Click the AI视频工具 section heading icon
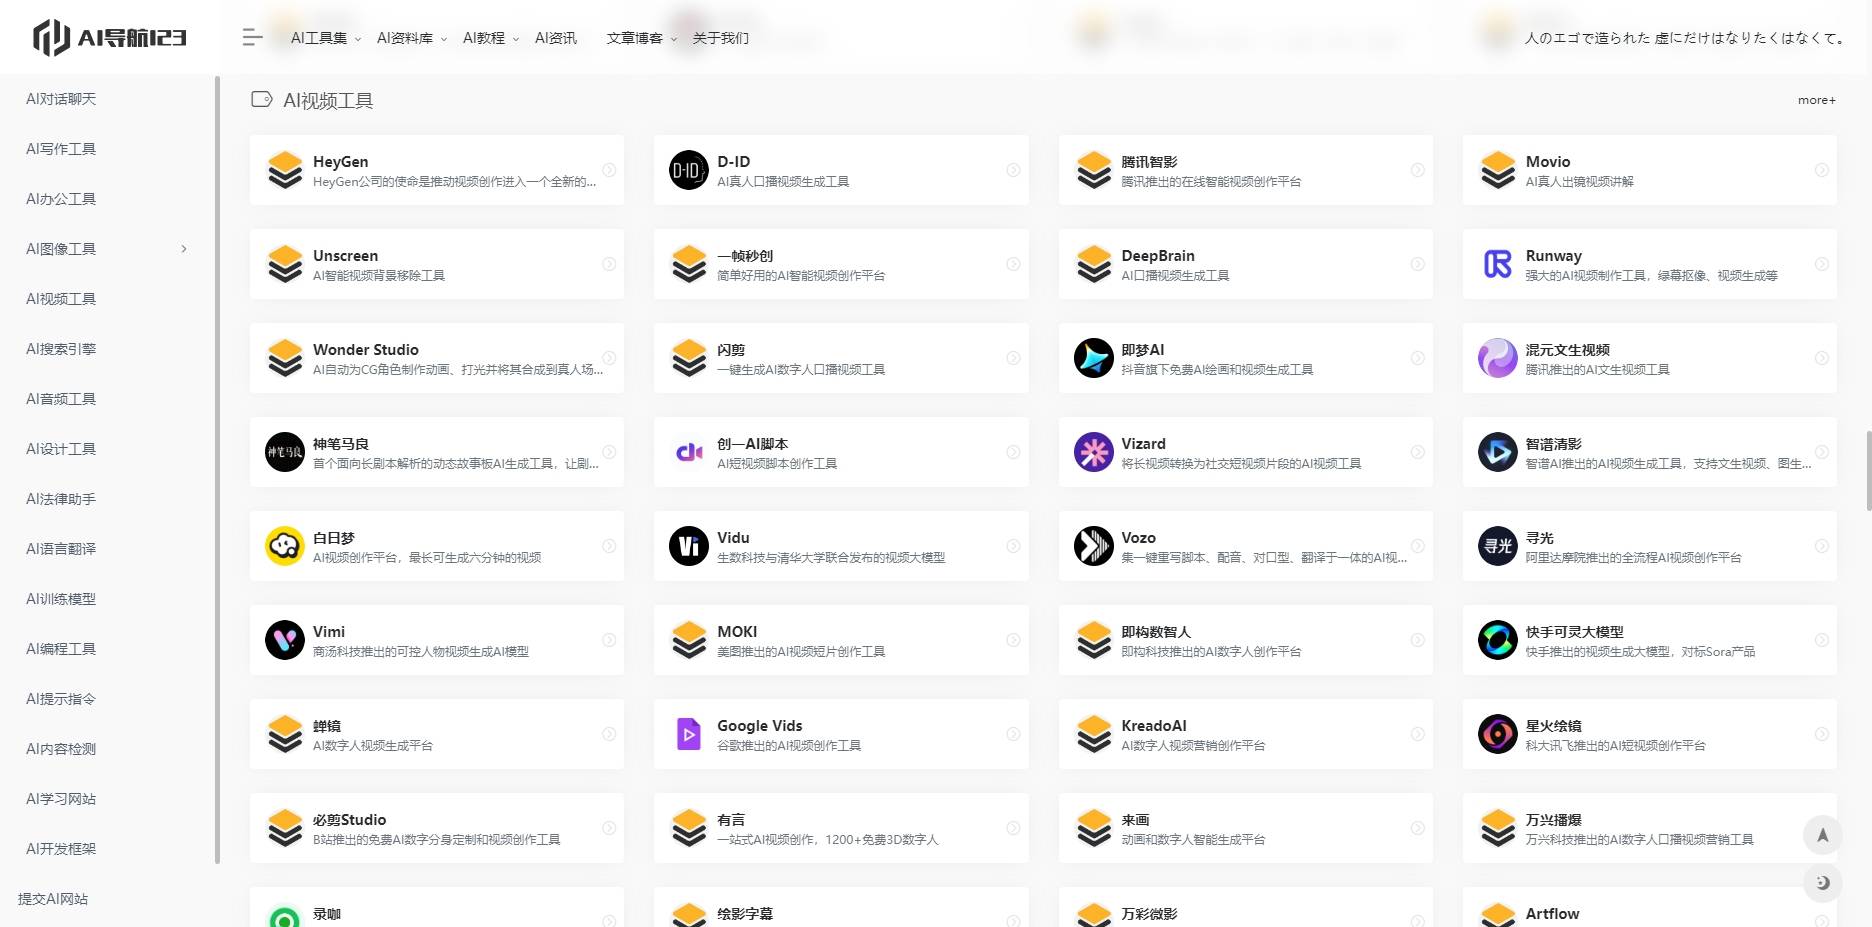The width and height of the screenshot is (1872, 927). click(x=262, y=99)
